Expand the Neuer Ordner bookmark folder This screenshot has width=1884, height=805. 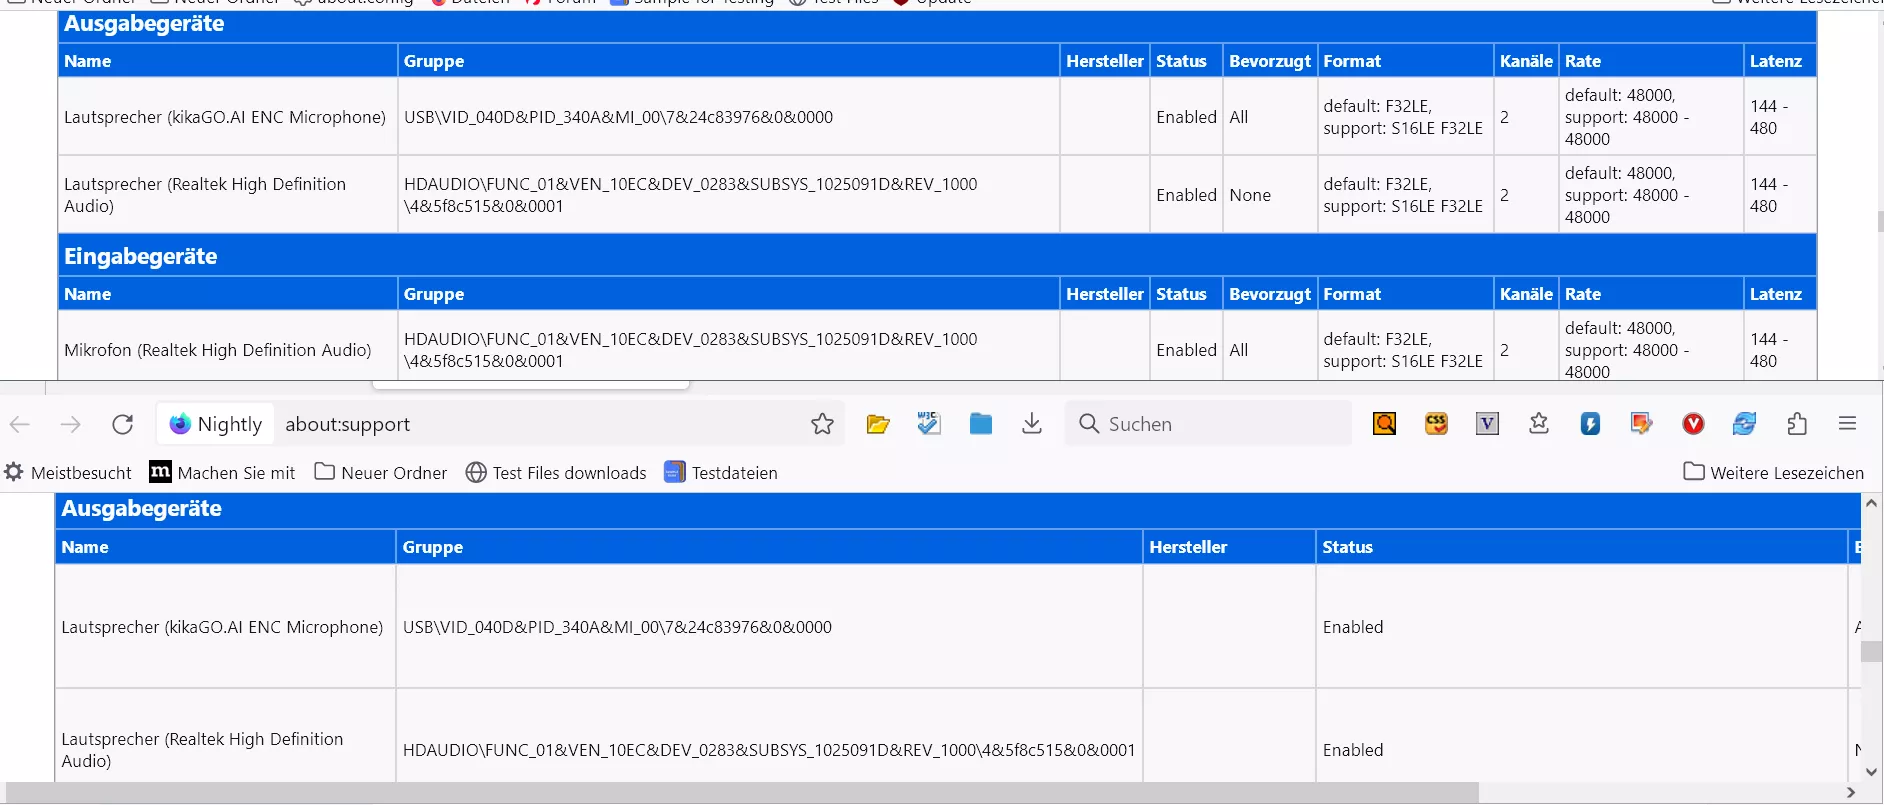[381, 473]
